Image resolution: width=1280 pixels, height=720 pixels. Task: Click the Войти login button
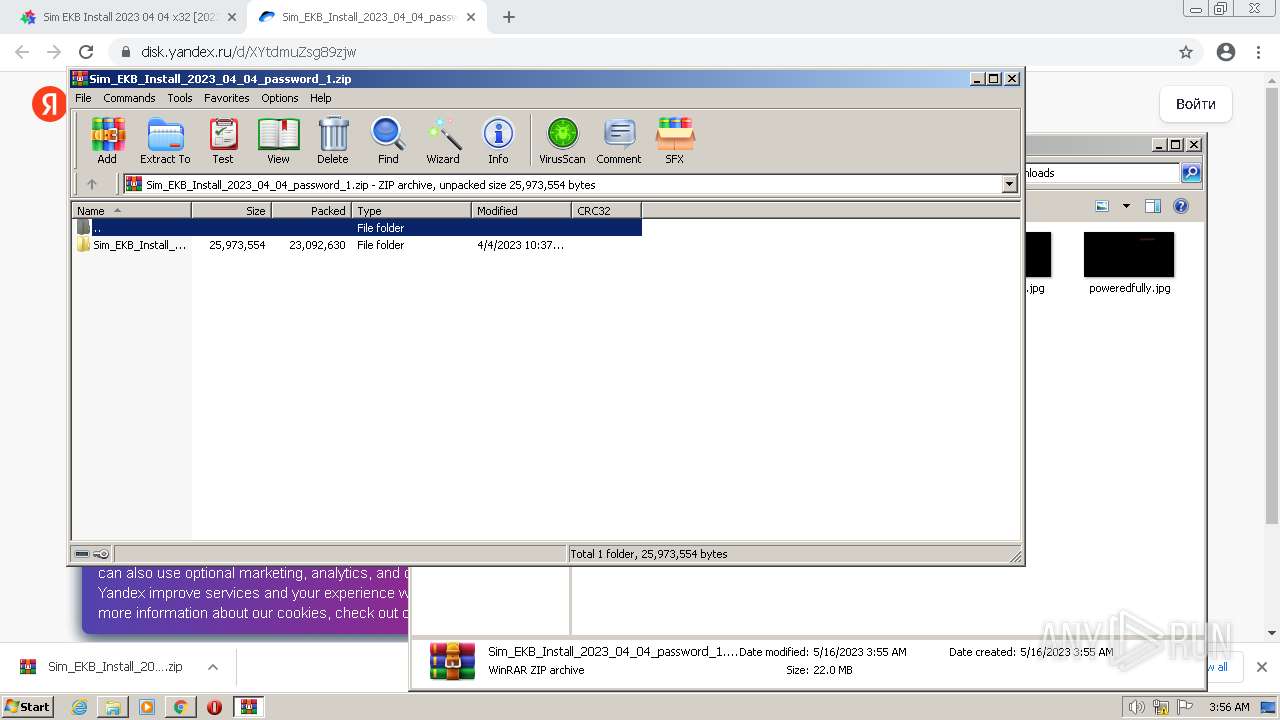tap(1196, 104)
